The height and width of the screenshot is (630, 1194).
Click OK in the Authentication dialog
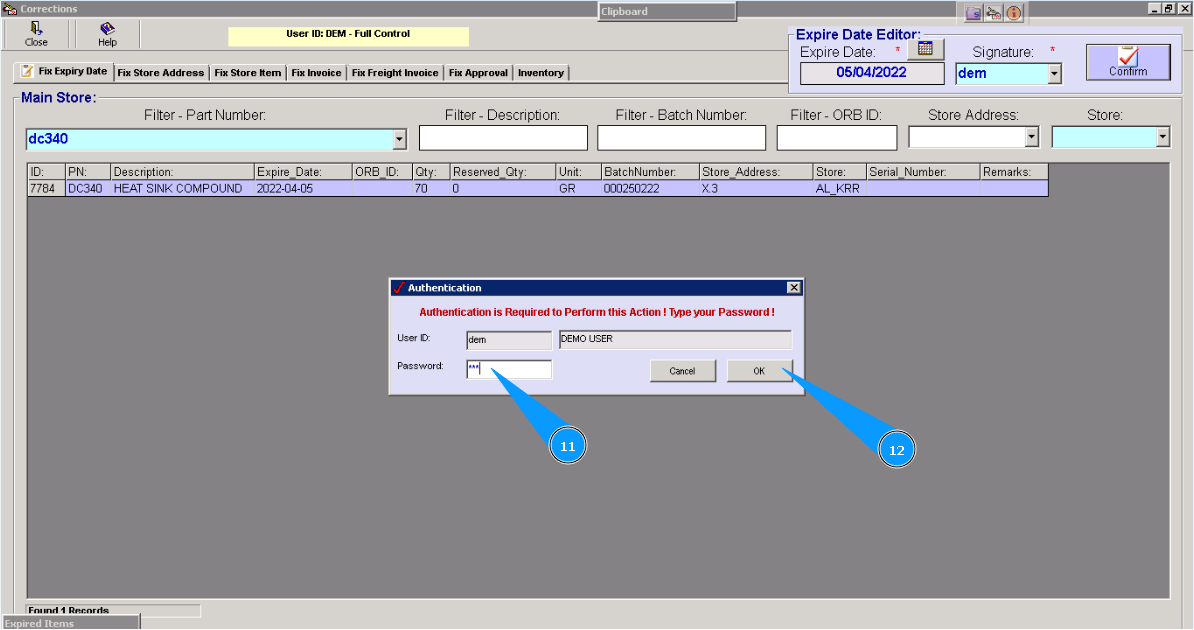click(759, 371)
